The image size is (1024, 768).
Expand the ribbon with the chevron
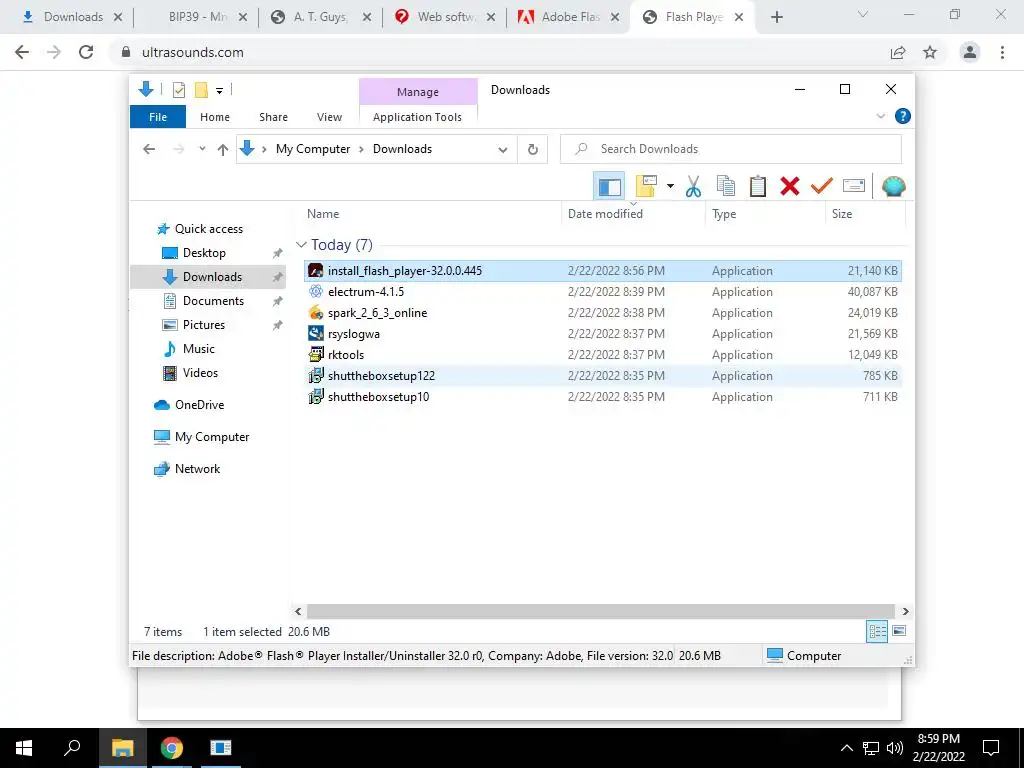(x=880, y=116)
